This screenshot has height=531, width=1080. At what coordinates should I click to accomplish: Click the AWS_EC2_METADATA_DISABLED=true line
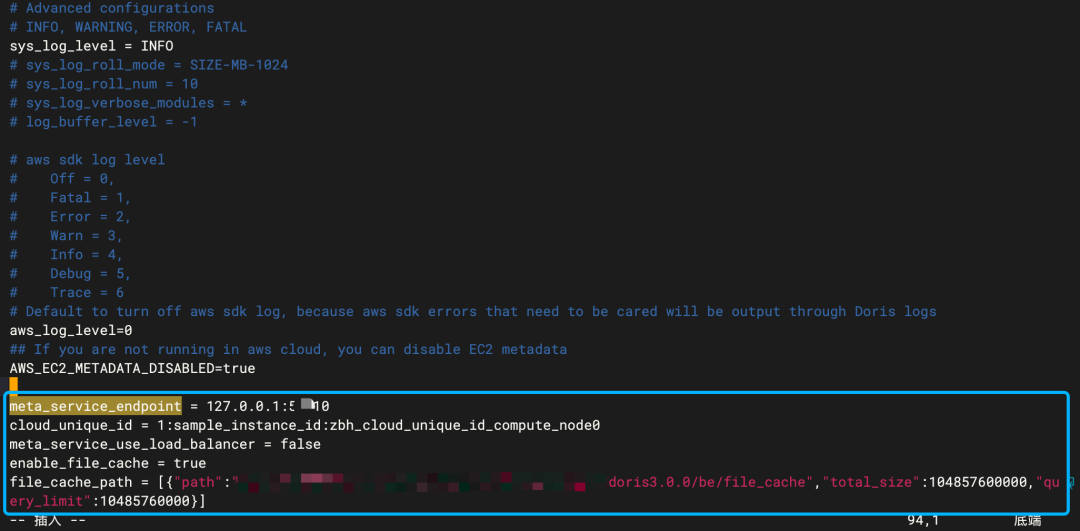(132, 368)
